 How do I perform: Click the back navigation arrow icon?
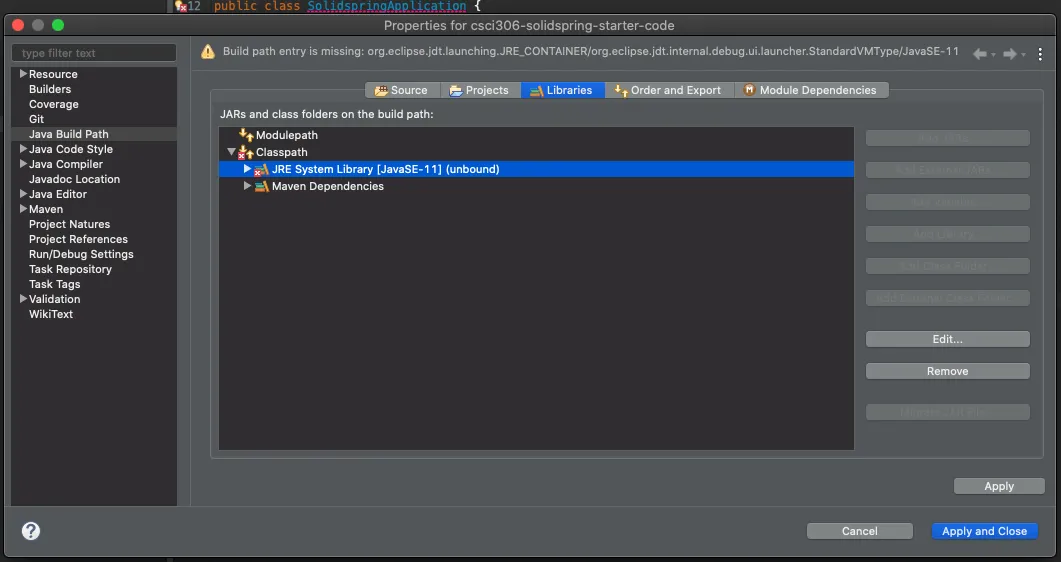coord(980,54)
